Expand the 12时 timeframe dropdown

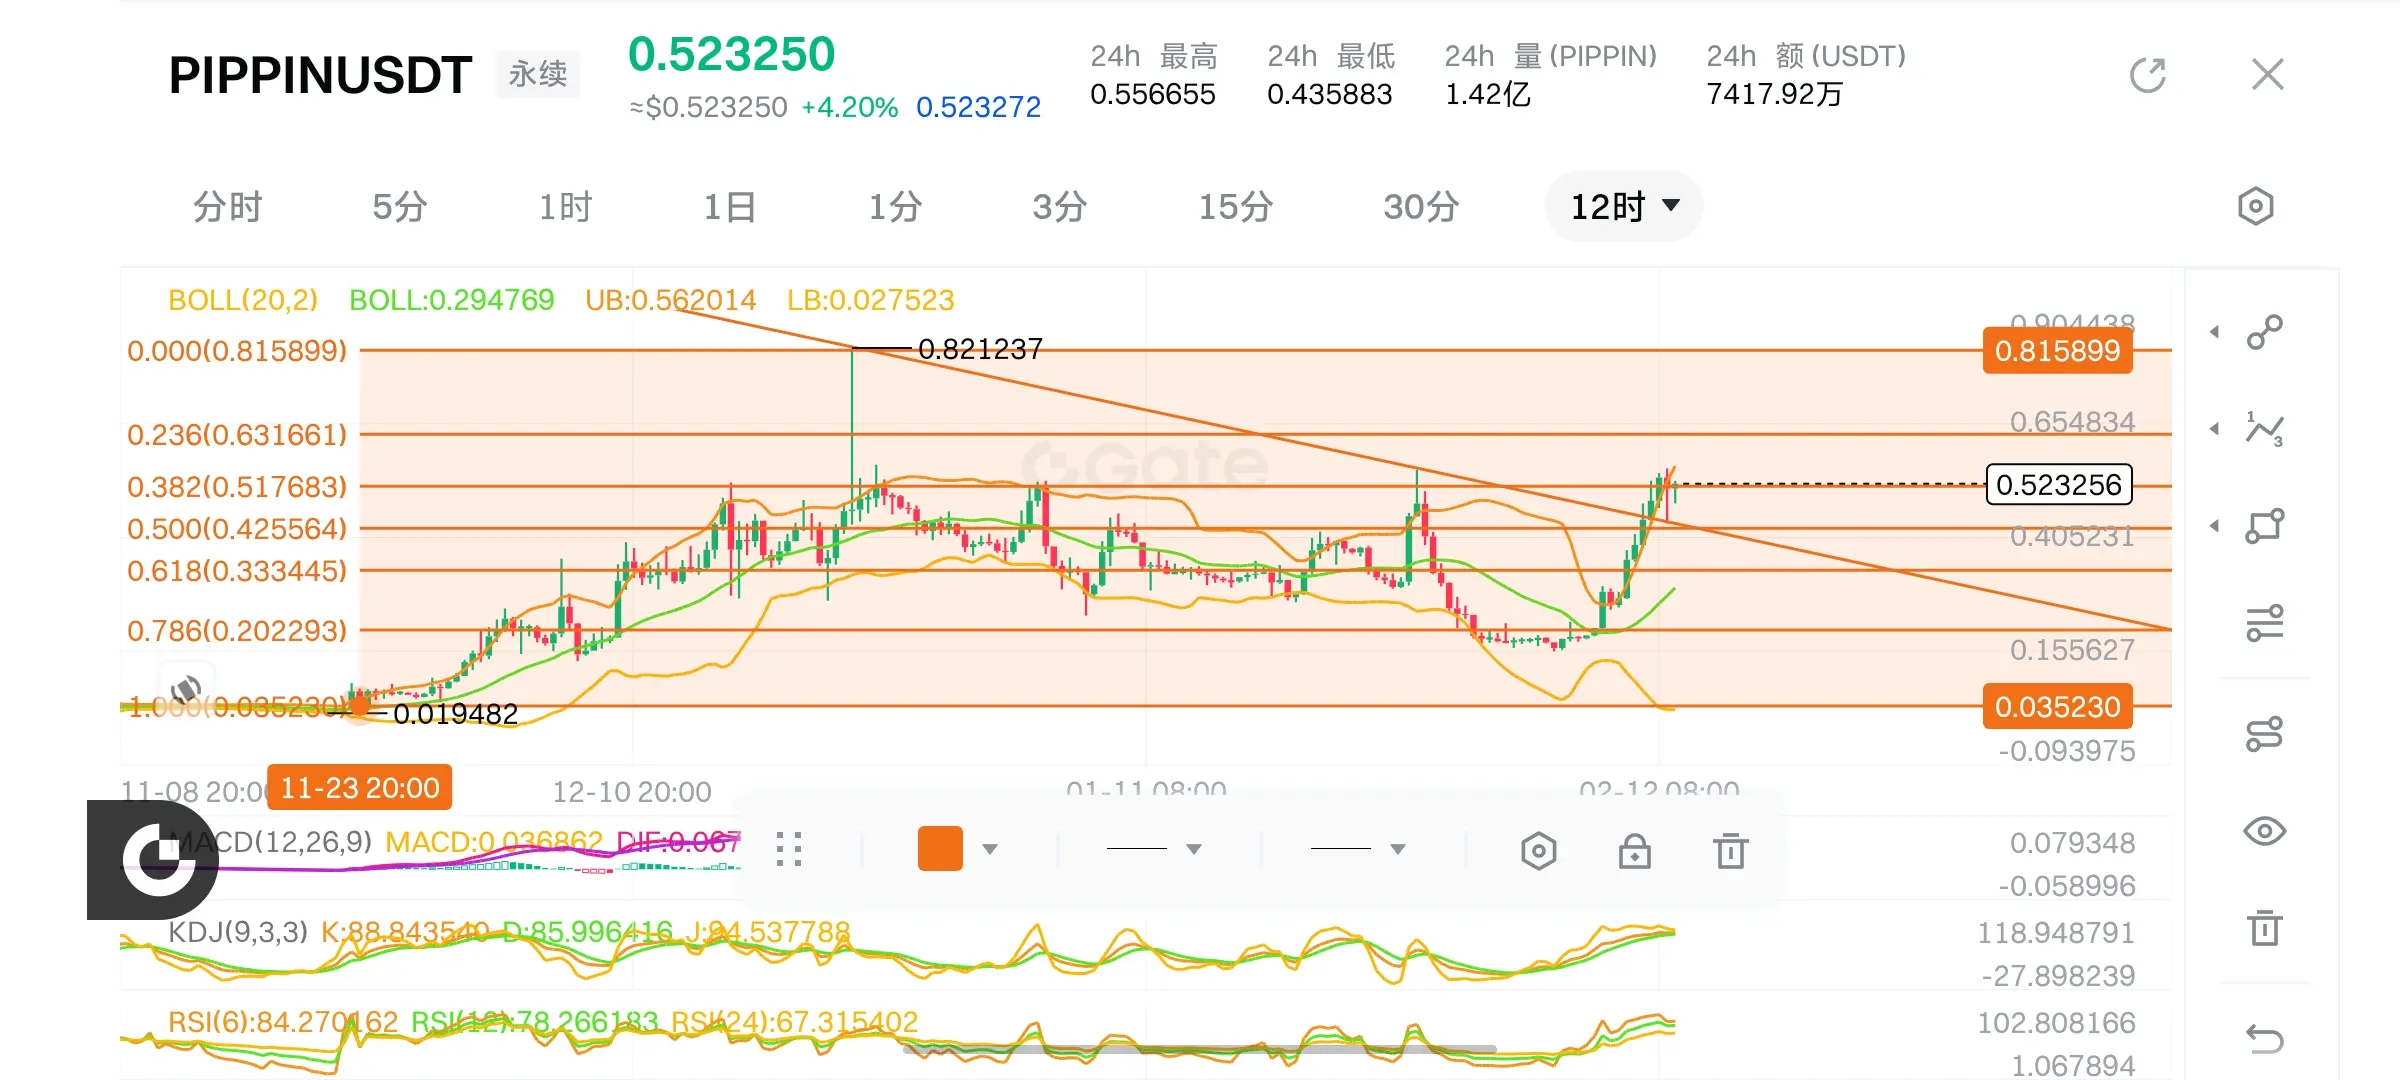pos(1623,207)
